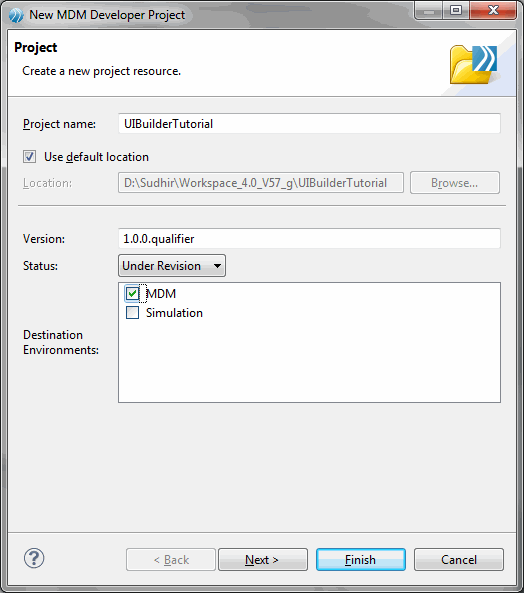Viewport: 524px width, 593px height.
Task: Uncheck the MDM destination environment
Action: [x=132, y=293]
